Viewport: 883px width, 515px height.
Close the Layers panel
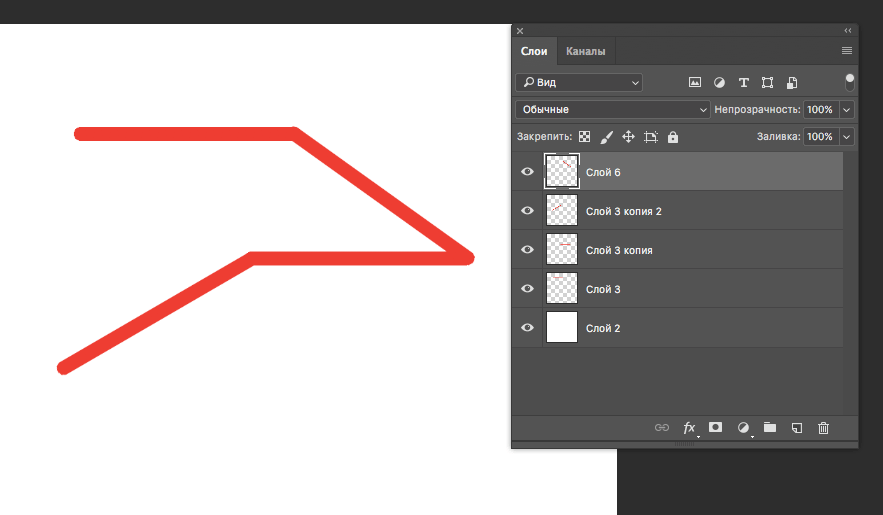pos(520,31)
